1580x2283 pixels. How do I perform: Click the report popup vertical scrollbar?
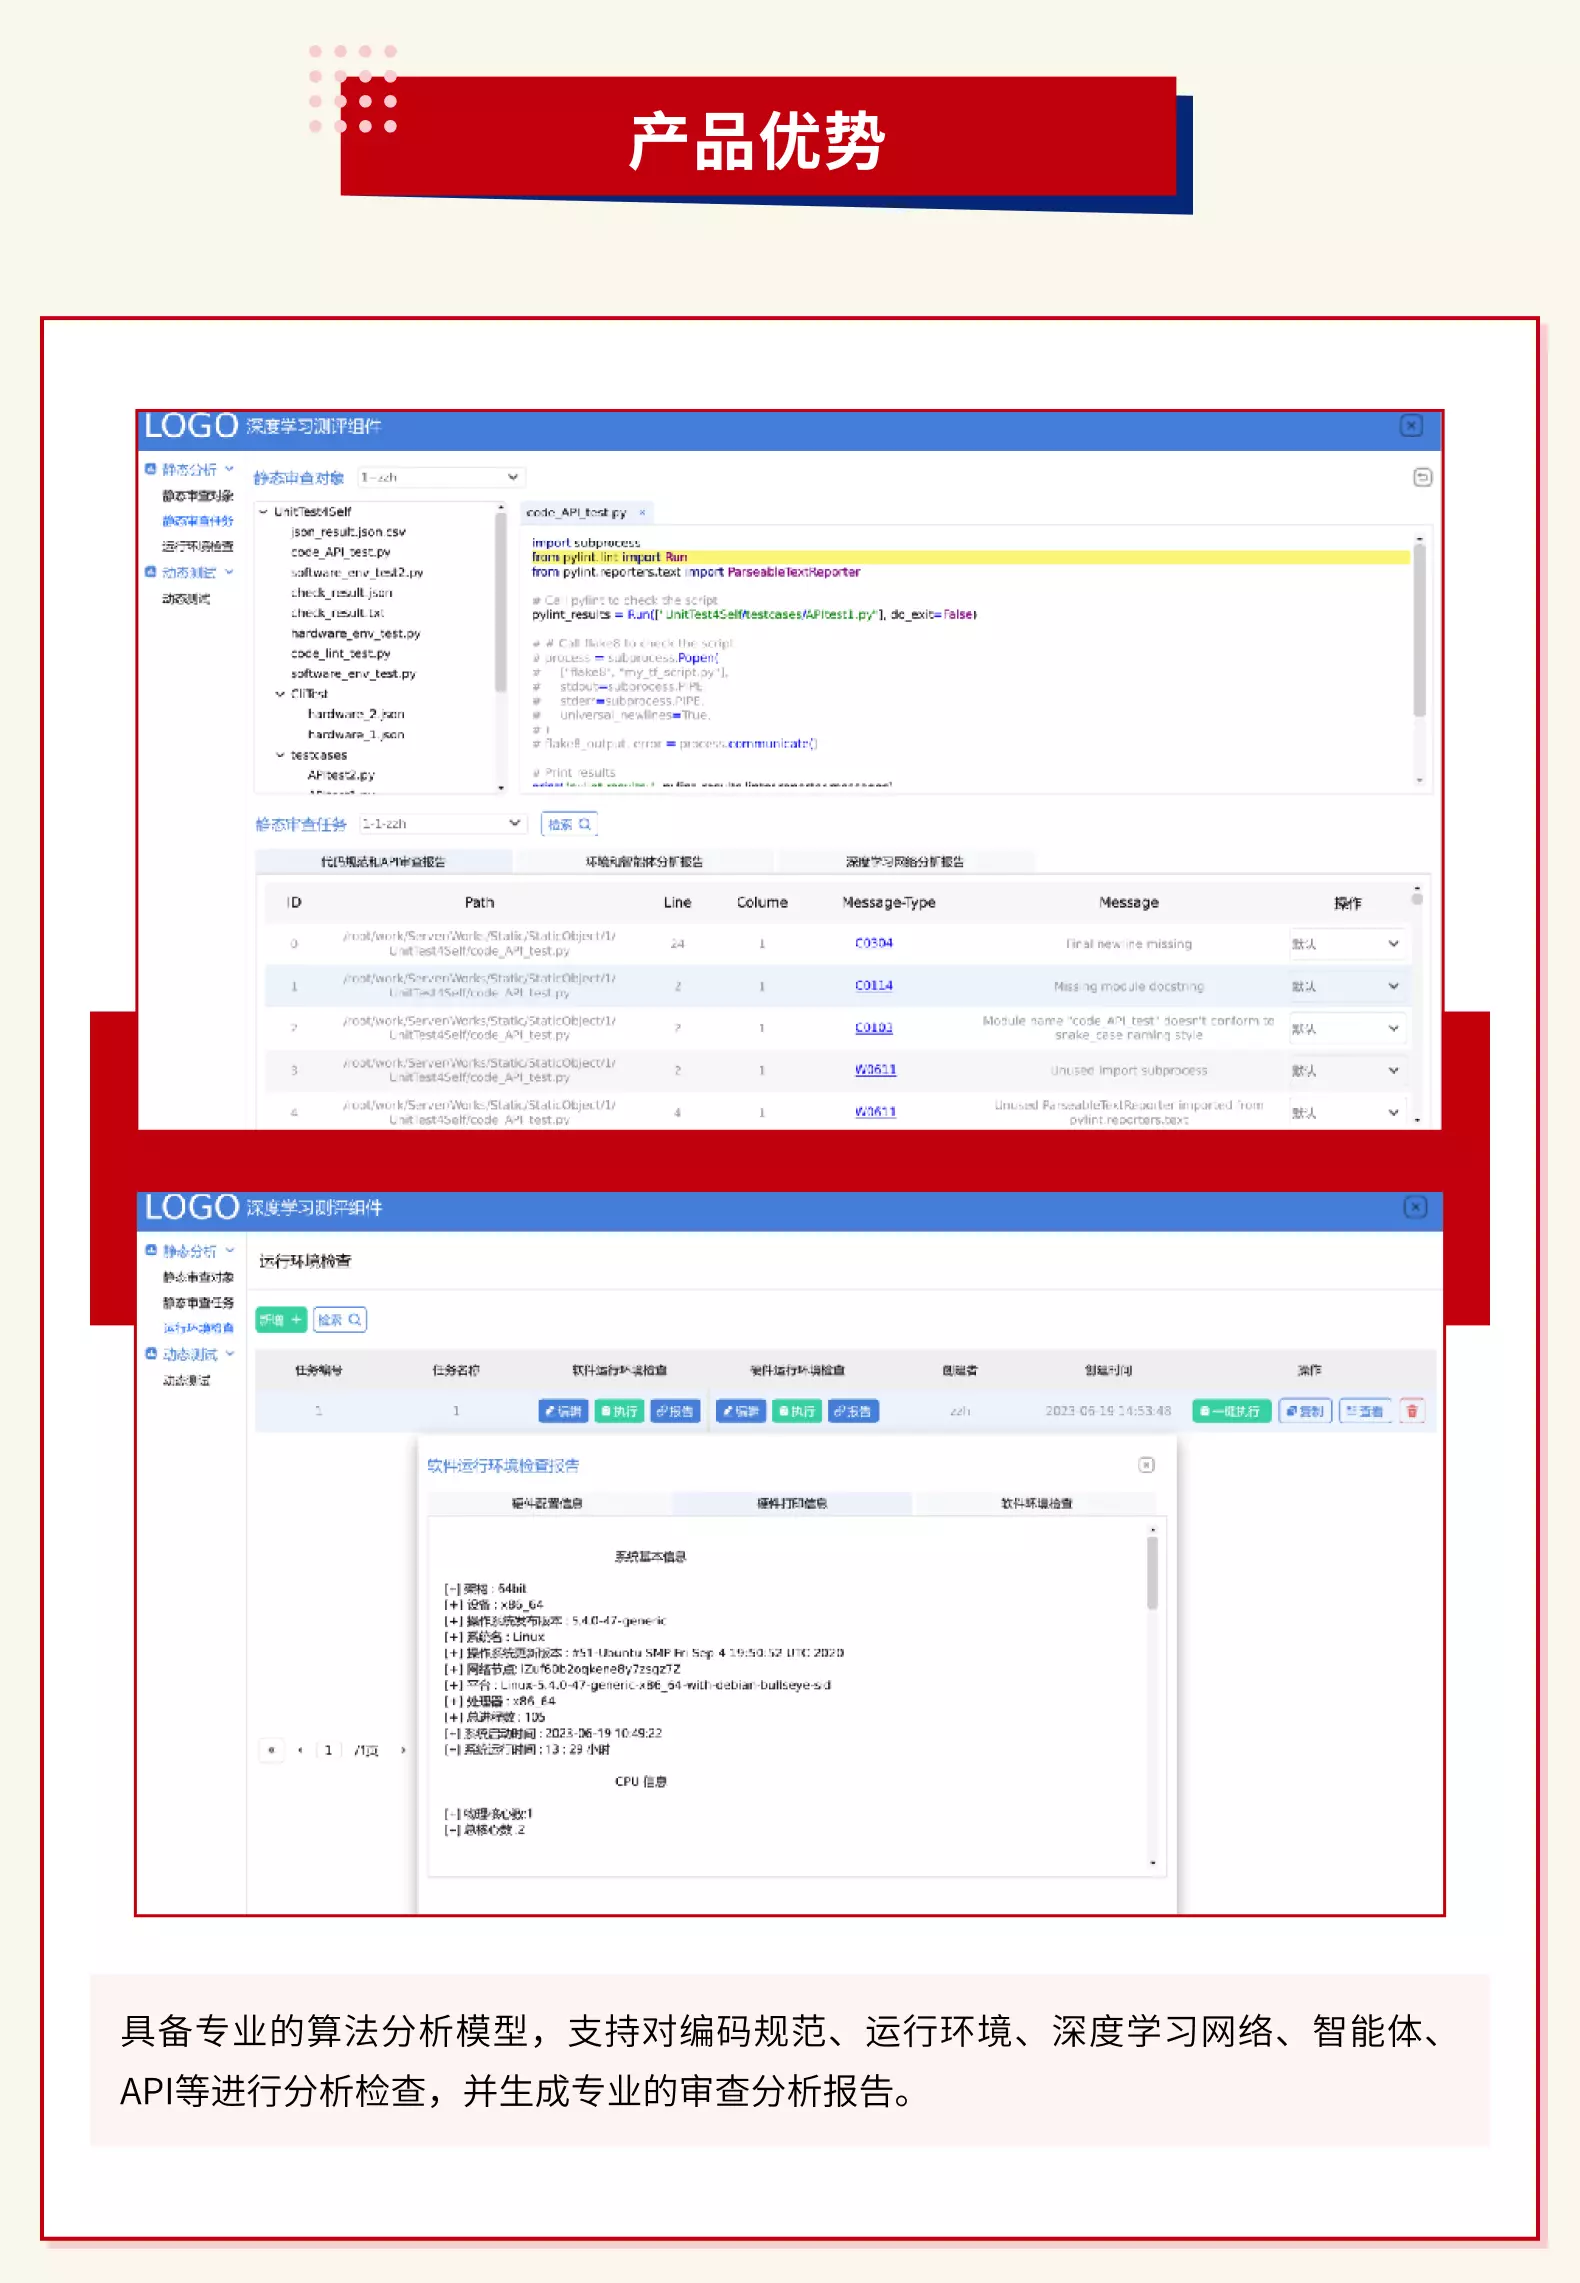coord(1152,1573)
